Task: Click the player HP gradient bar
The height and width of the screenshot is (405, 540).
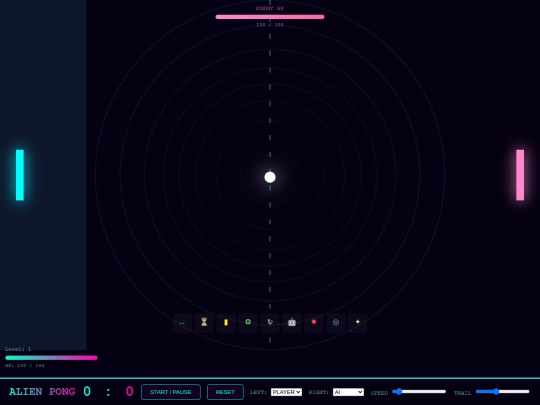Action: click(x=51, y=358)
